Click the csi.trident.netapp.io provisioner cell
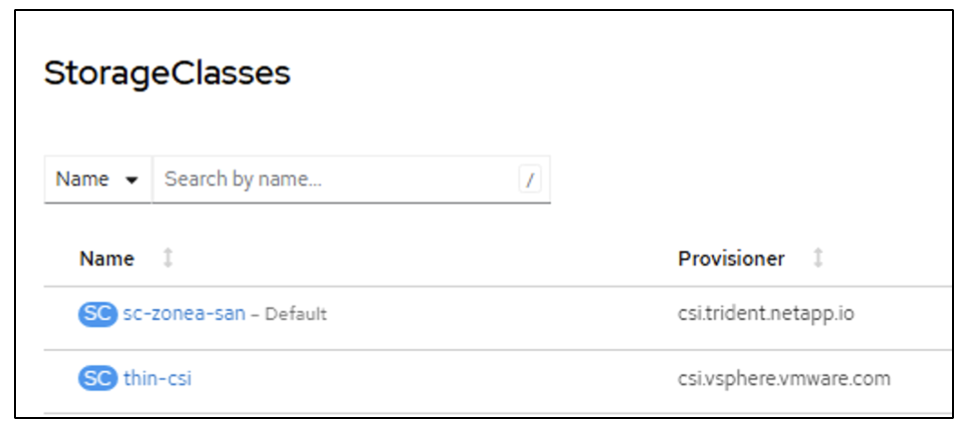Image resolution: width=966 pixels, height=426 pixels. (x=766, y=314)
